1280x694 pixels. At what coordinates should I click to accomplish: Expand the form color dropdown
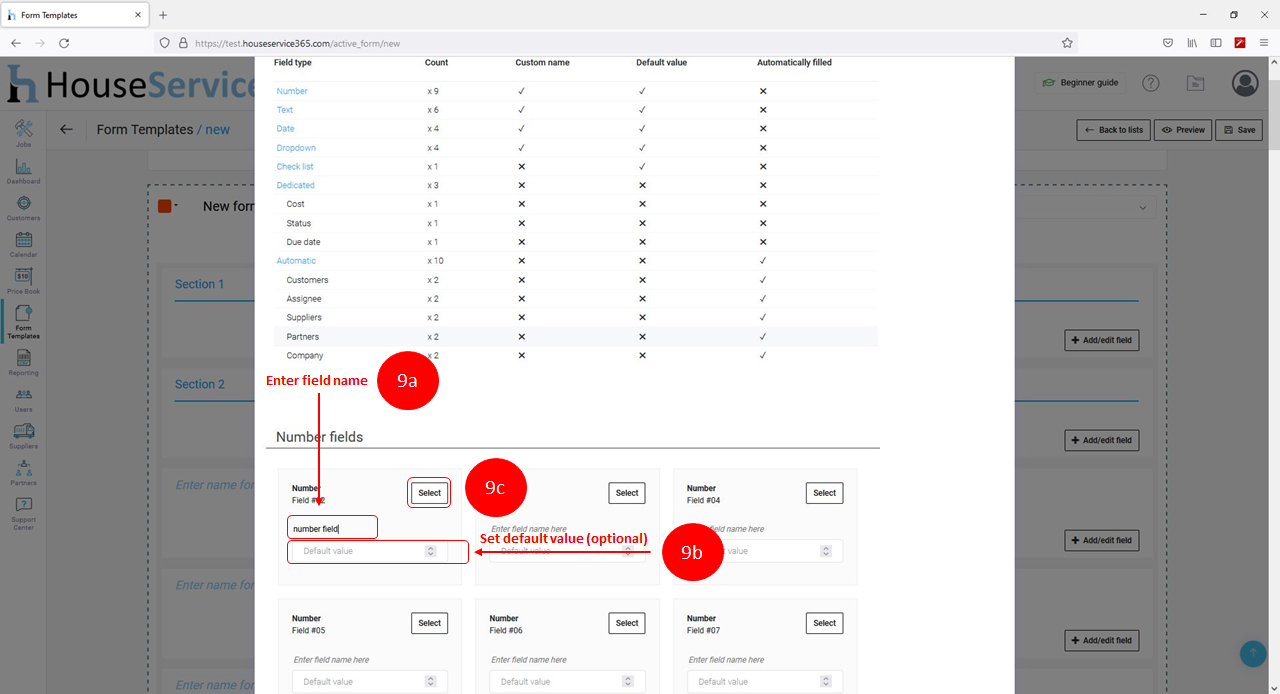176,206
